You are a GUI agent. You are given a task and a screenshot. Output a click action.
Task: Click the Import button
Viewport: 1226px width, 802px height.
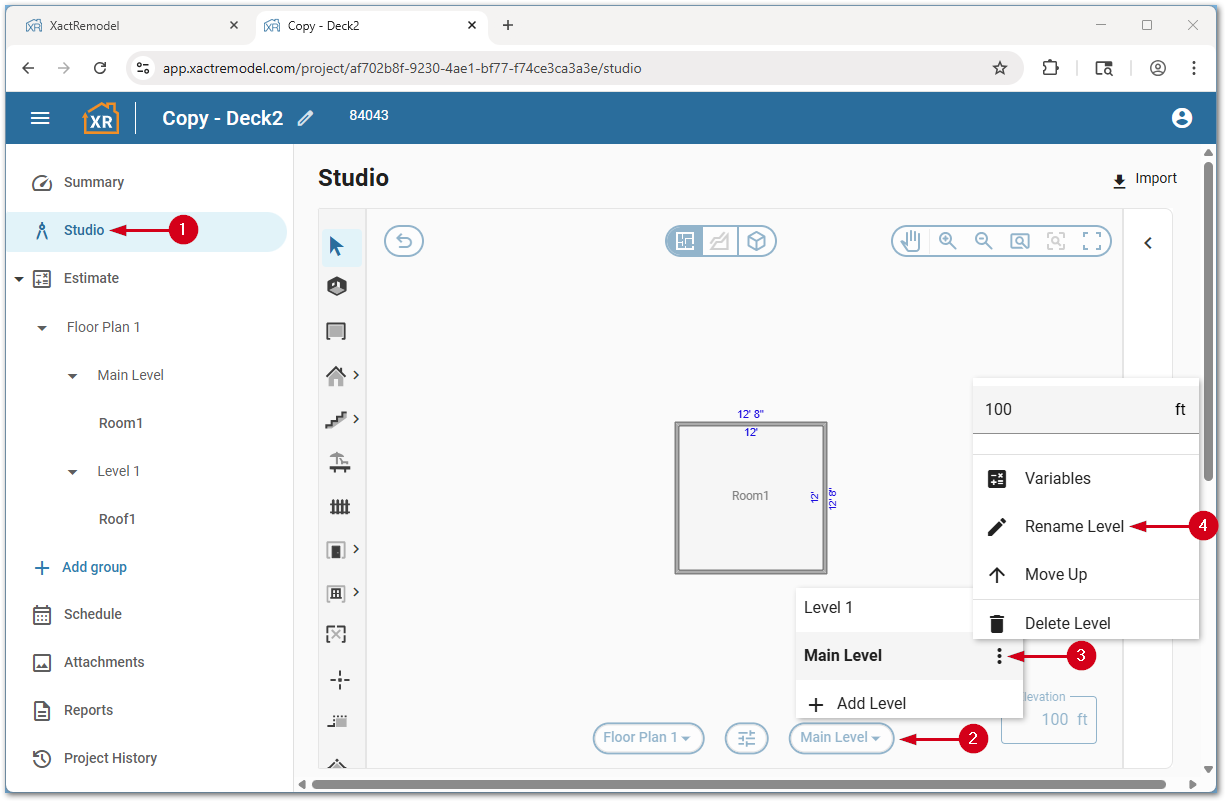[1145, 179]
